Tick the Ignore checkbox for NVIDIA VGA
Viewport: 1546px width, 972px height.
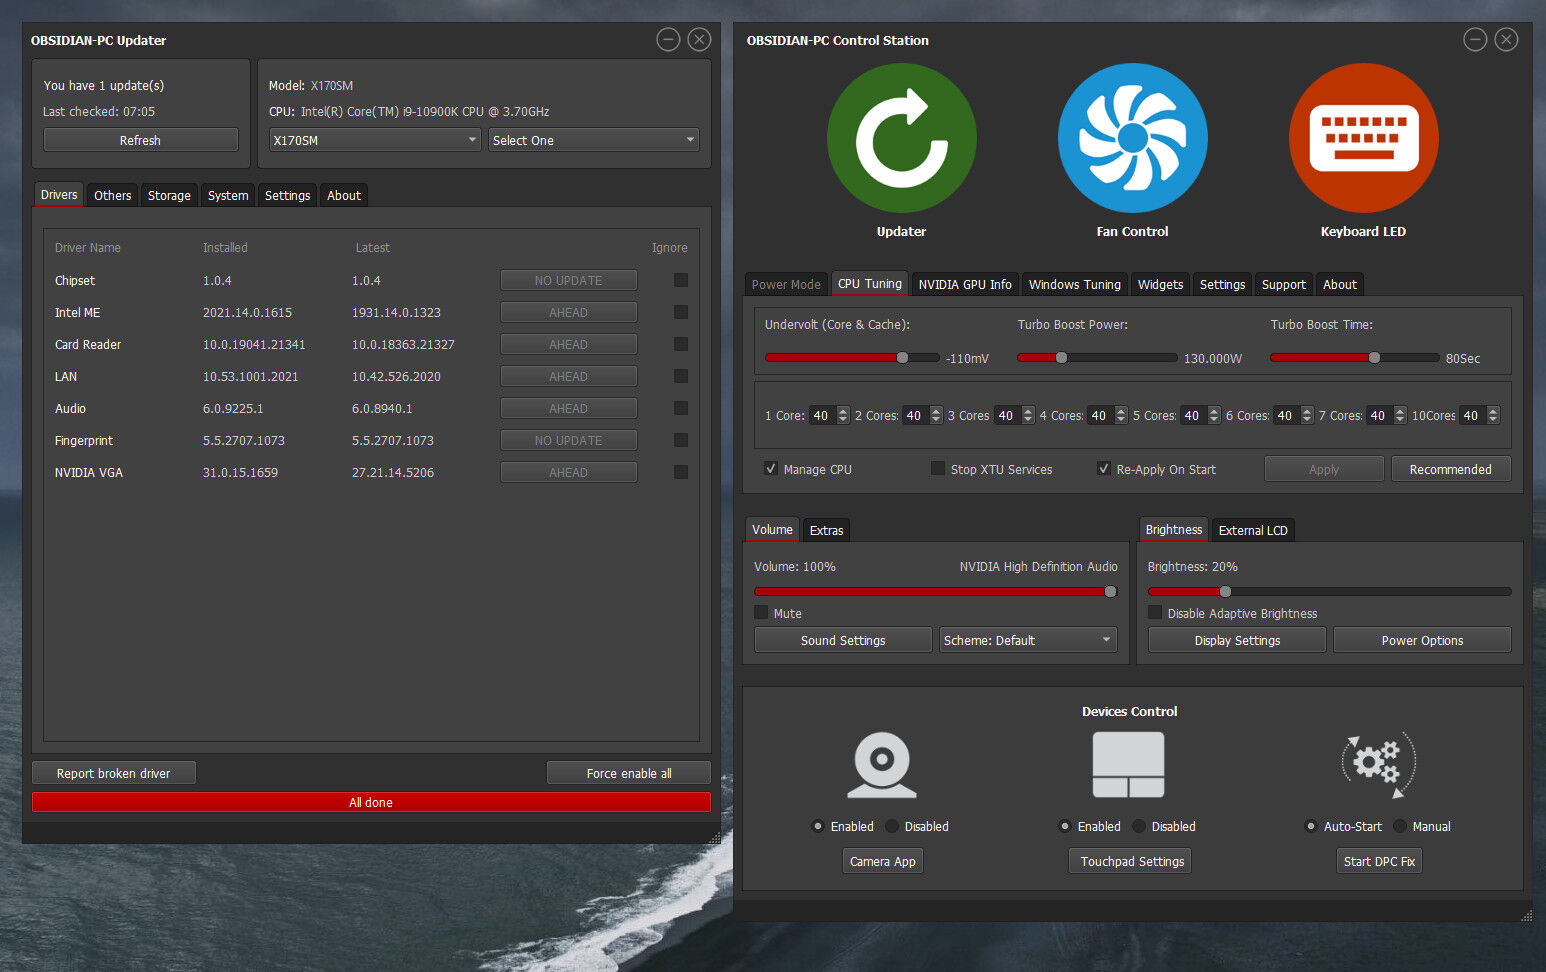click(681, 472)
